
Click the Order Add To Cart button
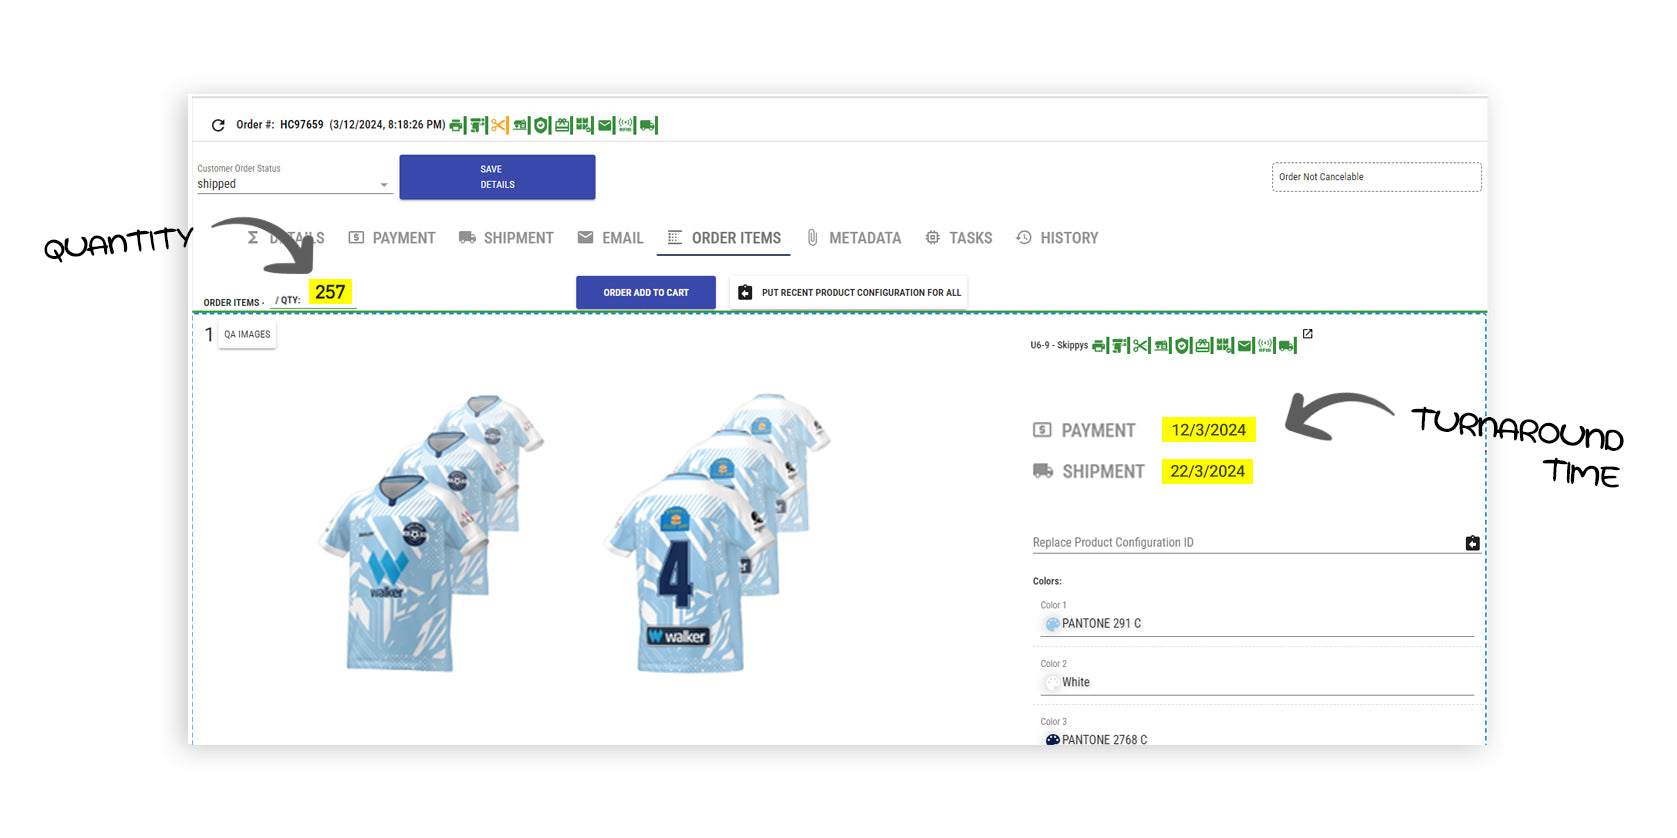646,293
